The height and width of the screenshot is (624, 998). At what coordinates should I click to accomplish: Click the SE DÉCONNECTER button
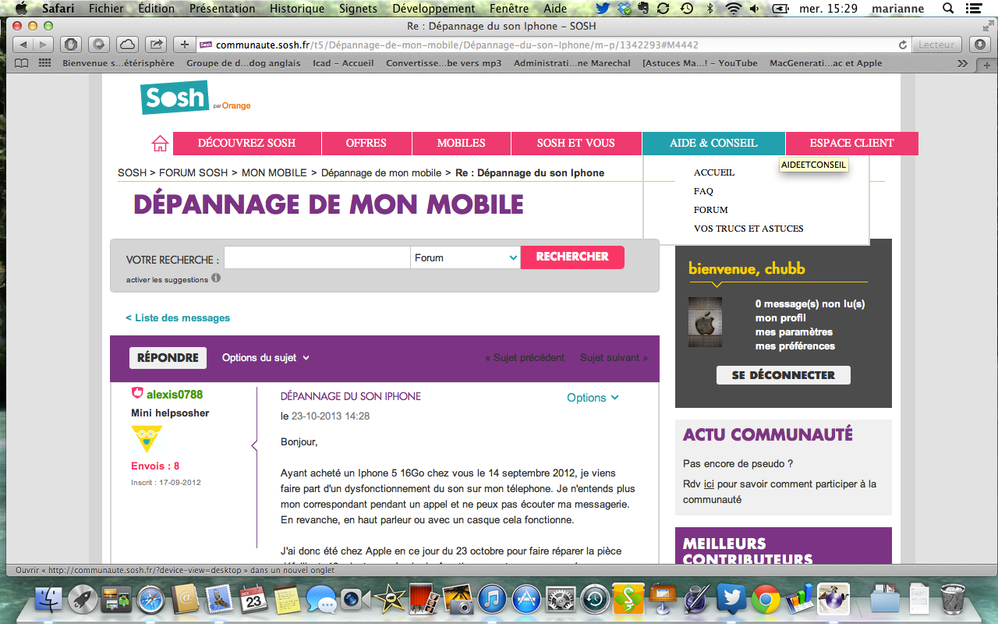point(783,375)
